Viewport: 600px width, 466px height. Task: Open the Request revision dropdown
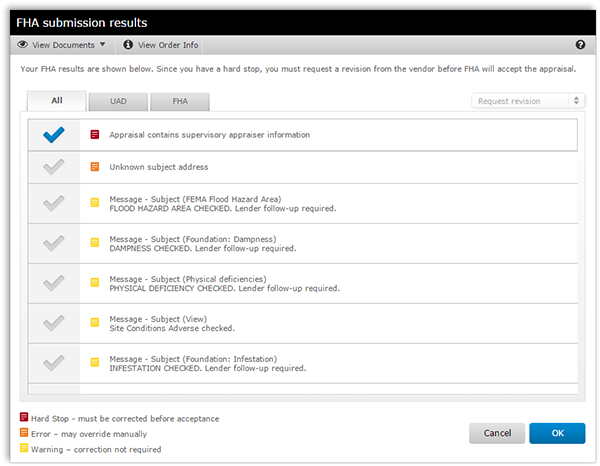pyautogui.click(x=528, y=101)
